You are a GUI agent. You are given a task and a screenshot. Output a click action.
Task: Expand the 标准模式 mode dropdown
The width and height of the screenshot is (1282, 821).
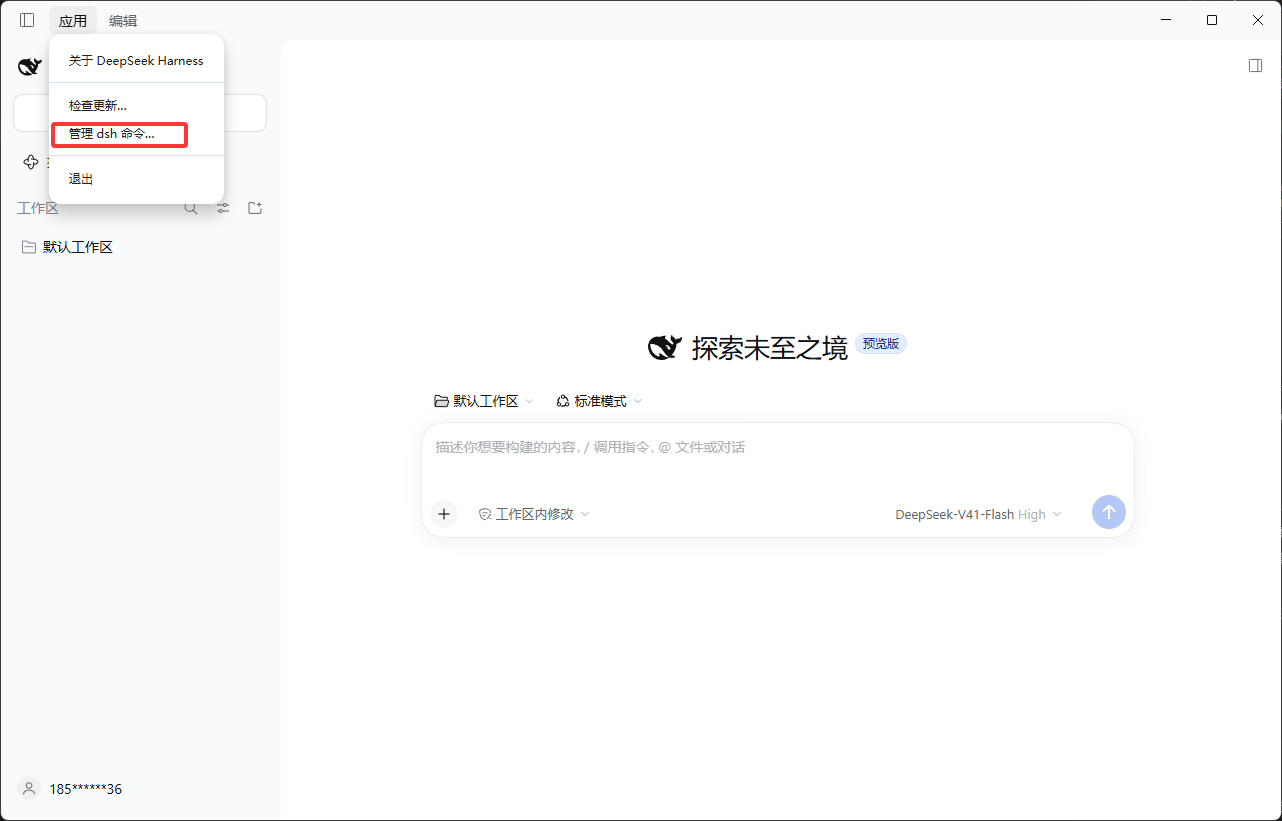[x=599, y=401]
